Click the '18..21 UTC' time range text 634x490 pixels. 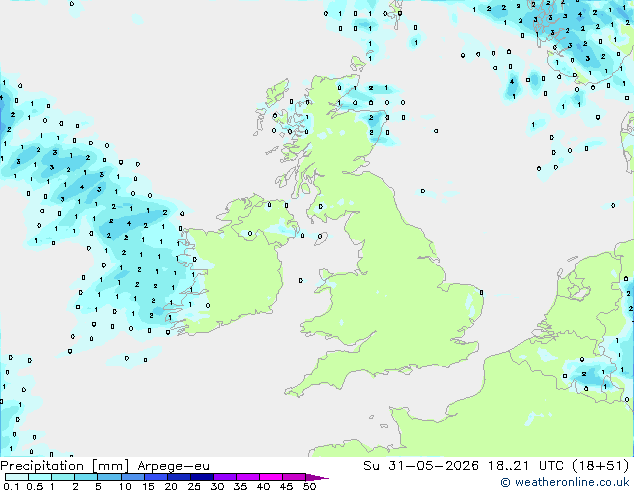526,466
